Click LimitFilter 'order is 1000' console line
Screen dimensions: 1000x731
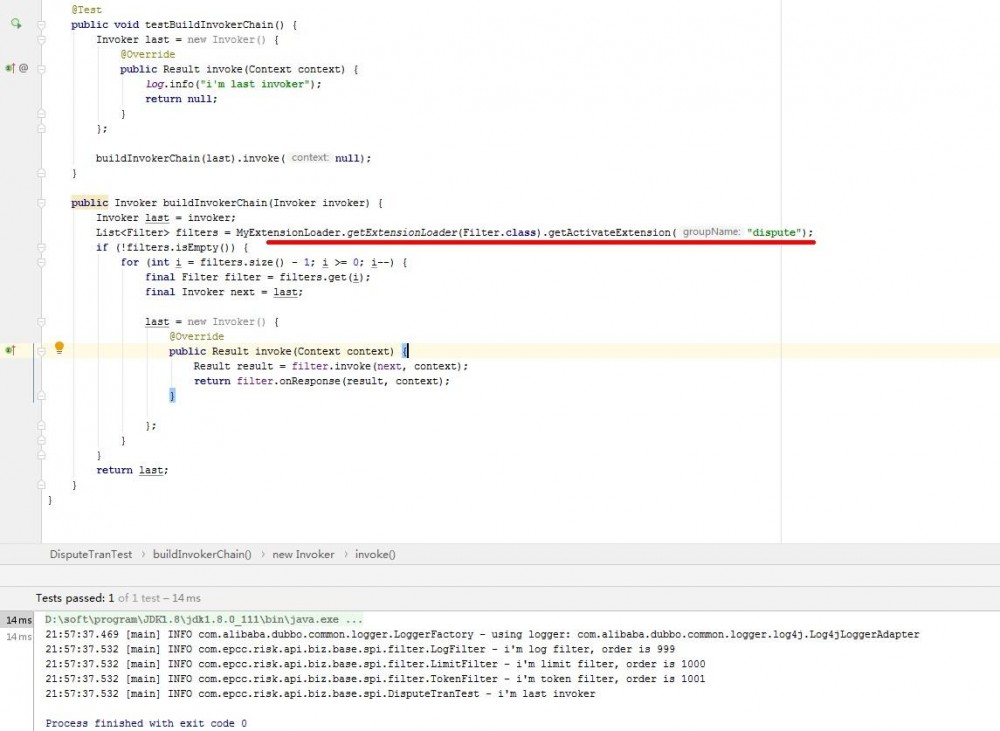375,663
